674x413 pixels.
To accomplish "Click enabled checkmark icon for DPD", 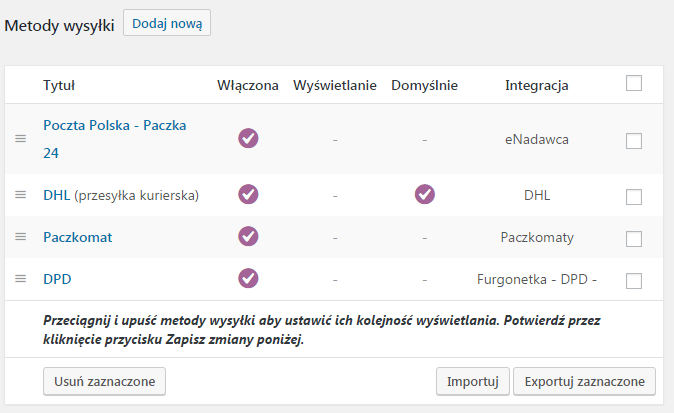I will click(x=248, y=278).
